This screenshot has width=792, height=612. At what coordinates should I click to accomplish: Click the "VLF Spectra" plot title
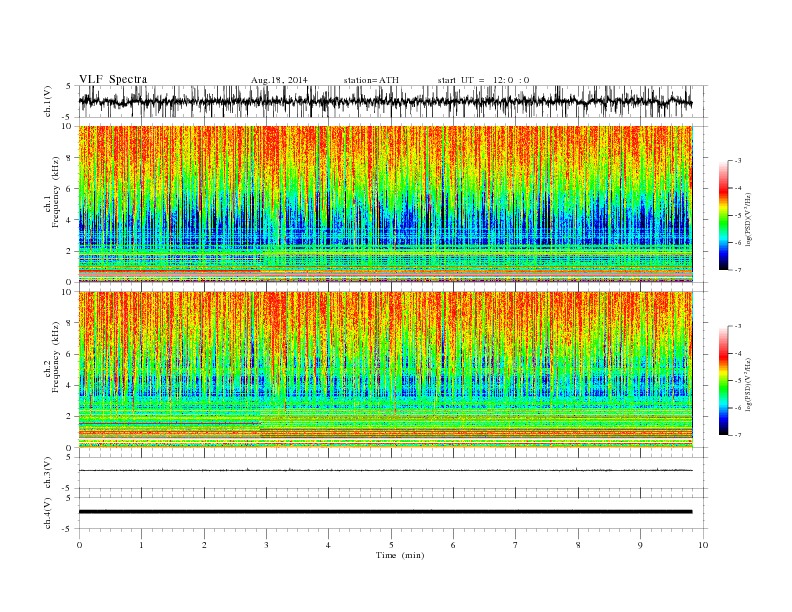113,79
